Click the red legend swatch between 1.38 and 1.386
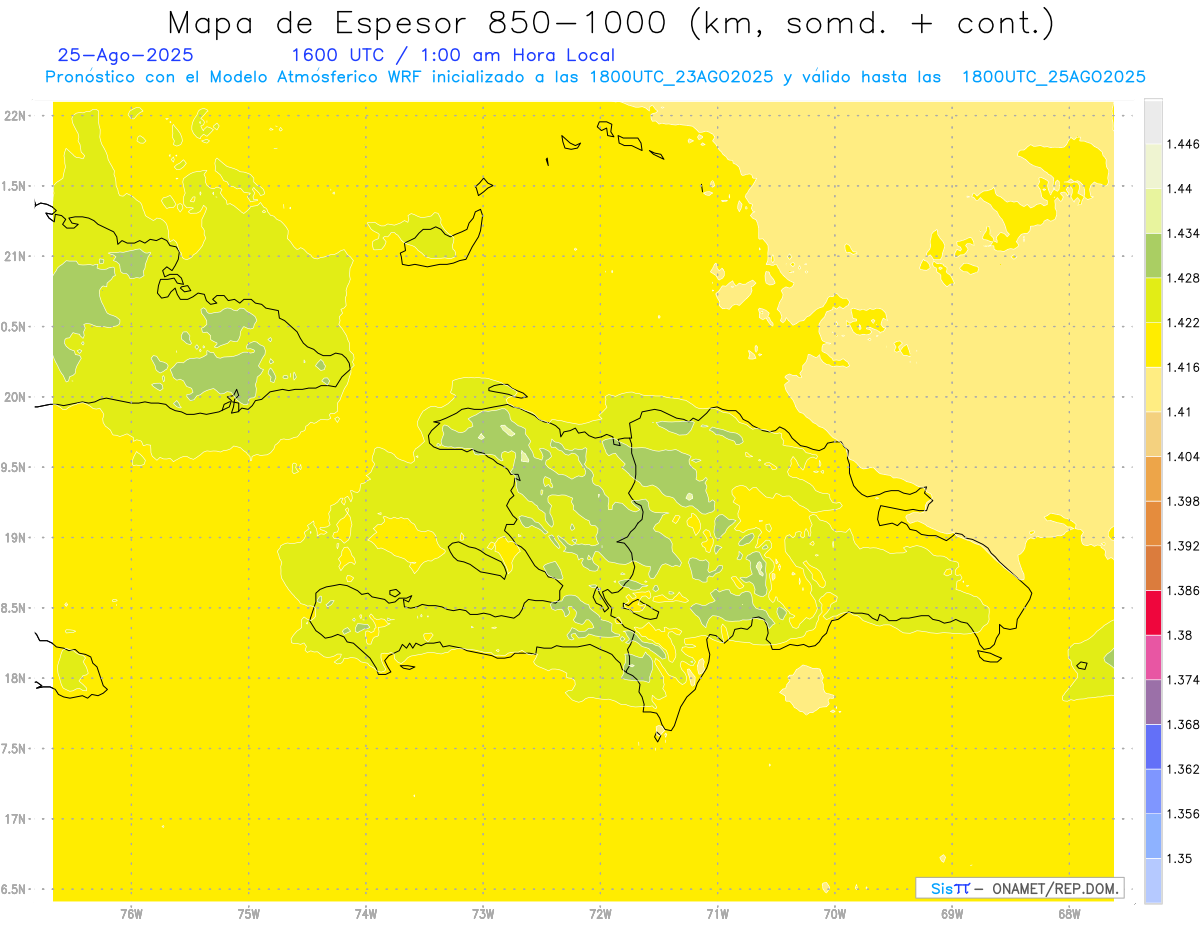 (x=1153, y=612)
